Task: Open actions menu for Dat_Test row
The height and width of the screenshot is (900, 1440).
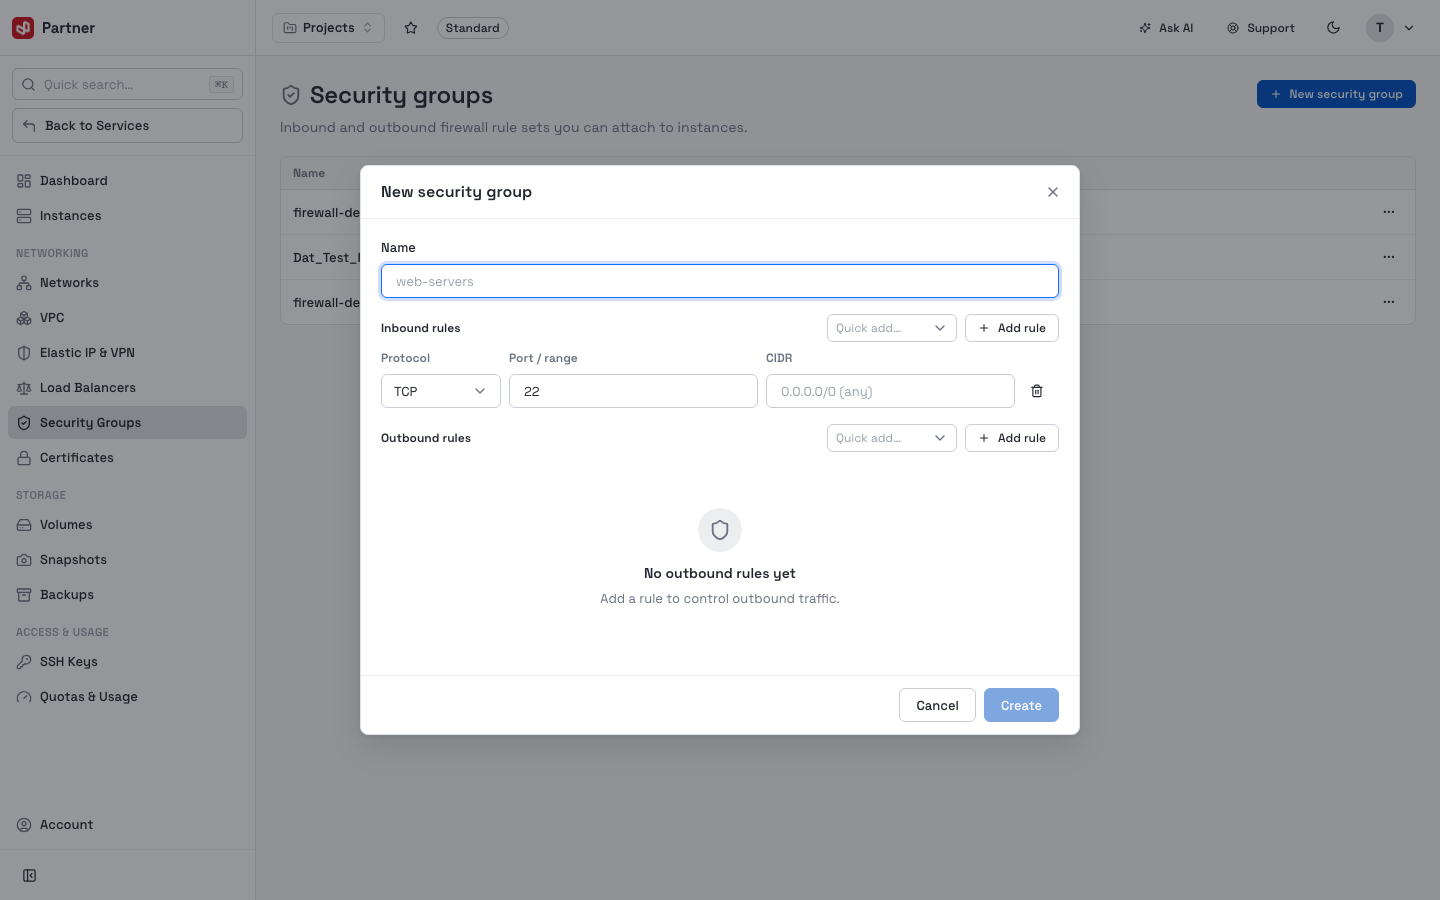Action: point(1389,257)
